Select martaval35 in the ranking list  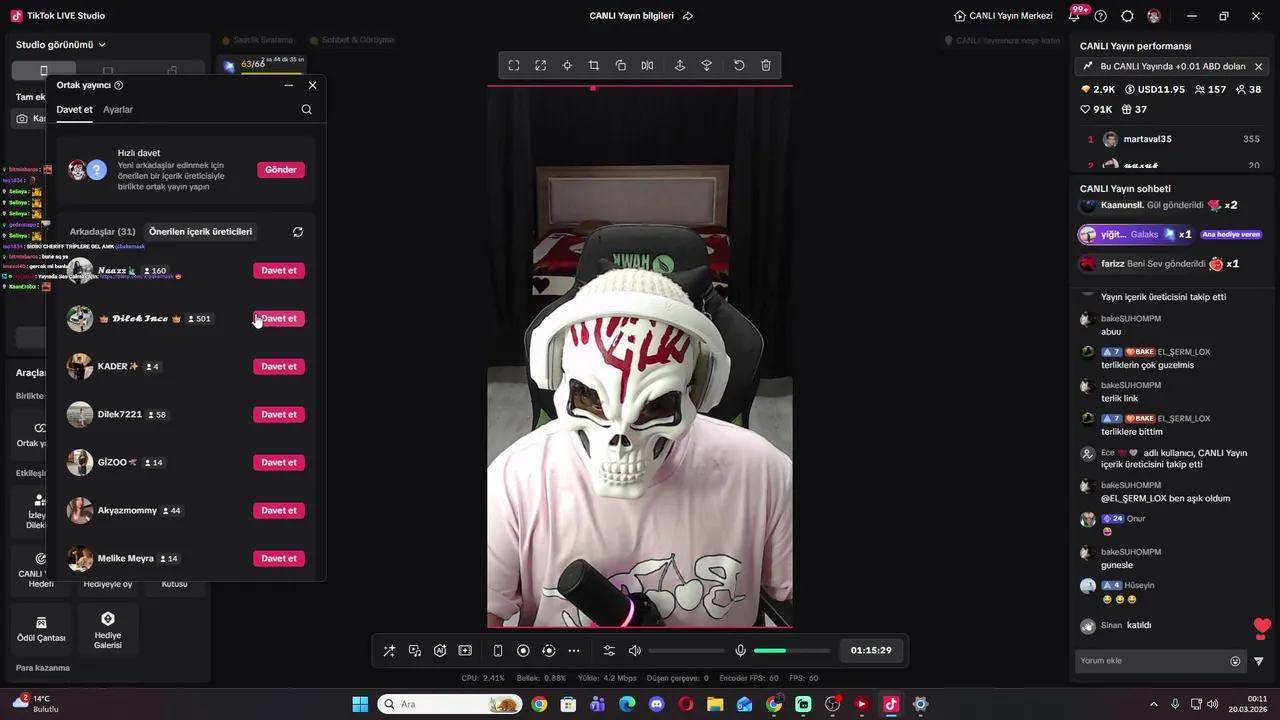click(1174, 140)
